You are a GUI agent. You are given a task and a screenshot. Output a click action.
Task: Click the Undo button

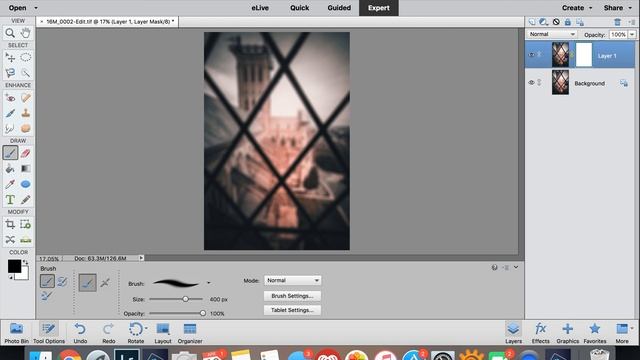coord(80,333)
